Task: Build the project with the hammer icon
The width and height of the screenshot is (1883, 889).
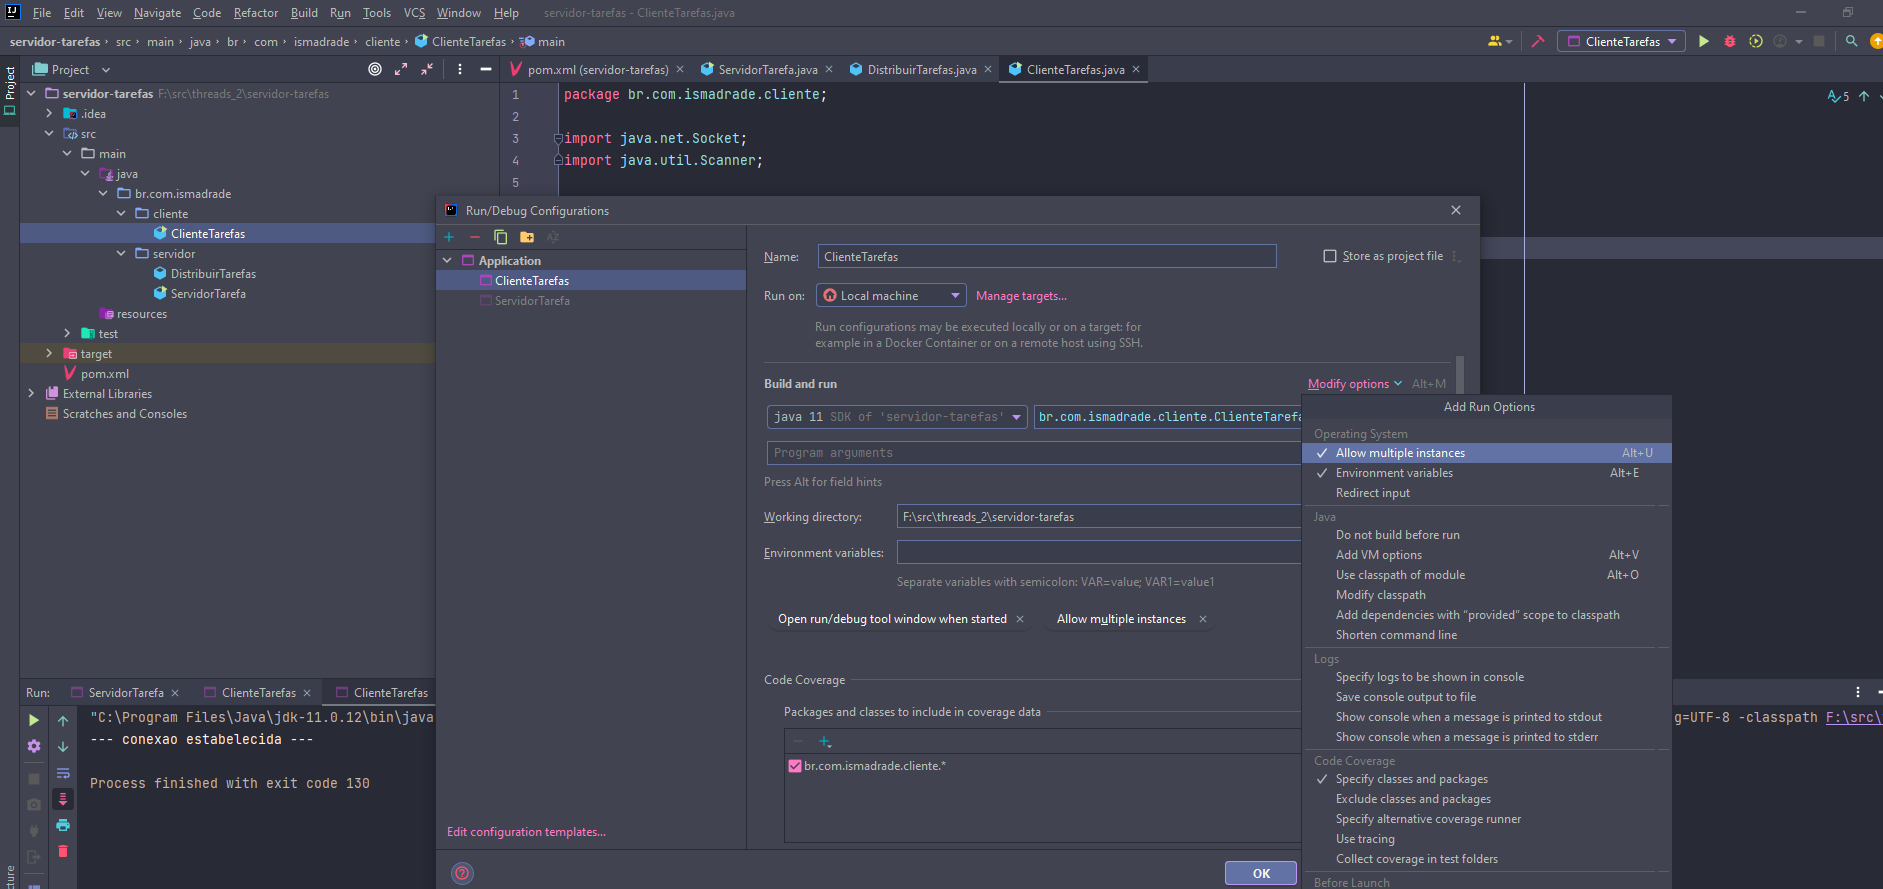Action: (x=1538, y=41)
